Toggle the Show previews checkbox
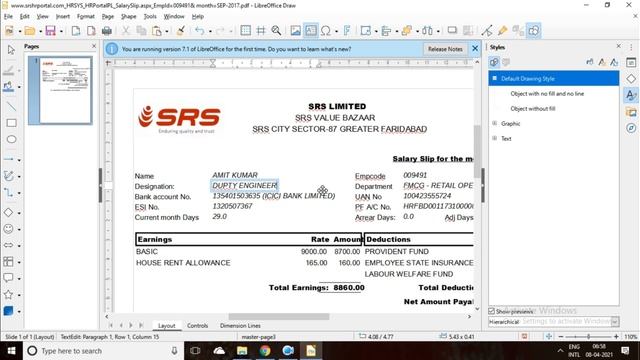Screen dimensions: 640x360 [x=492, y=311]
